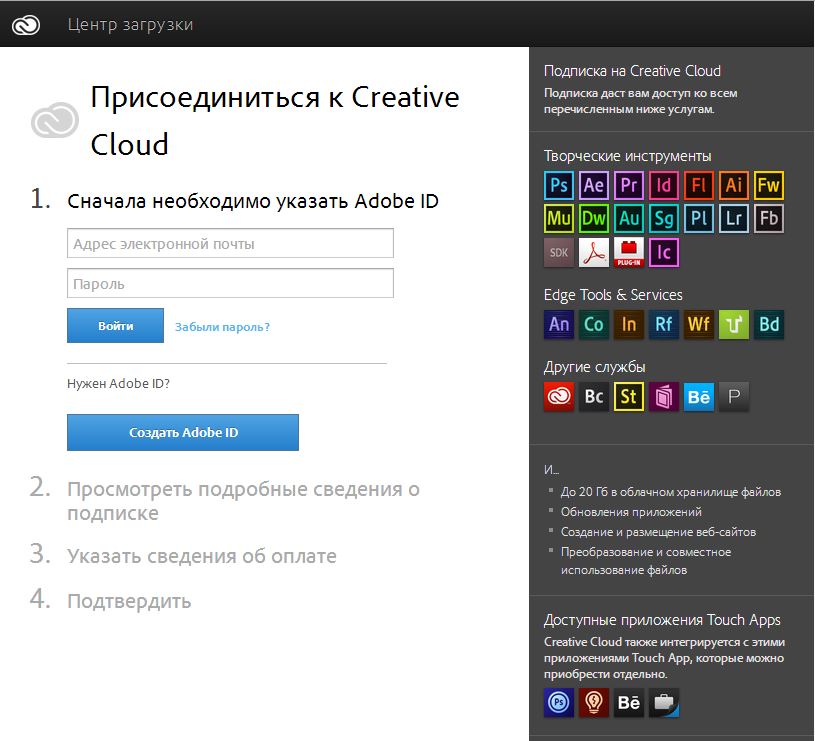Click the Muse (Mu) icon
This screenshot has width=815, height=741.
coord(559,218)
